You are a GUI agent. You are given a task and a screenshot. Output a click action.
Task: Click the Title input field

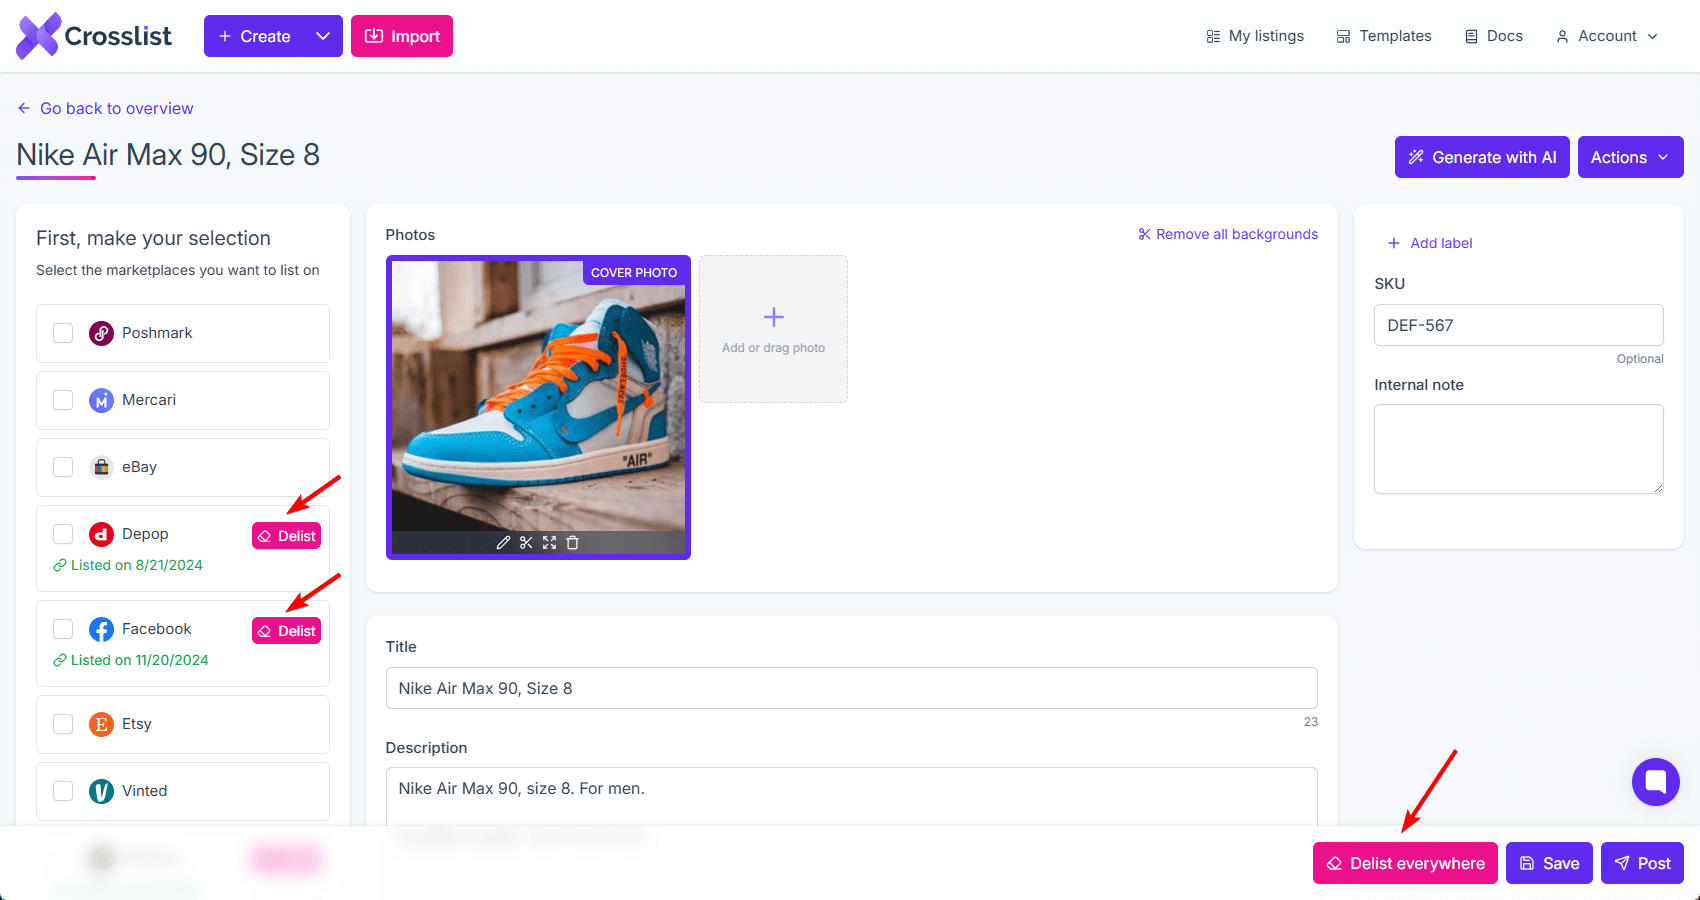[x=851, y=688]
